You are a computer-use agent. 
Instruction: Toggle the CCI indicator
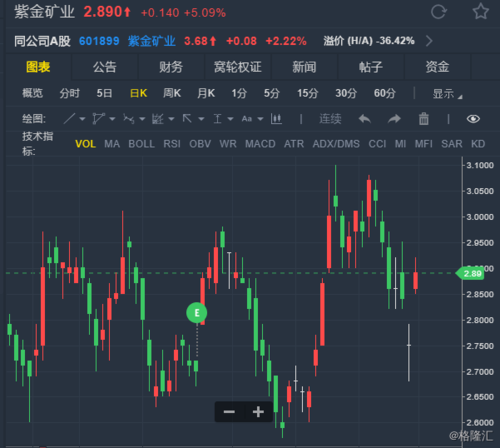(377, 144)
